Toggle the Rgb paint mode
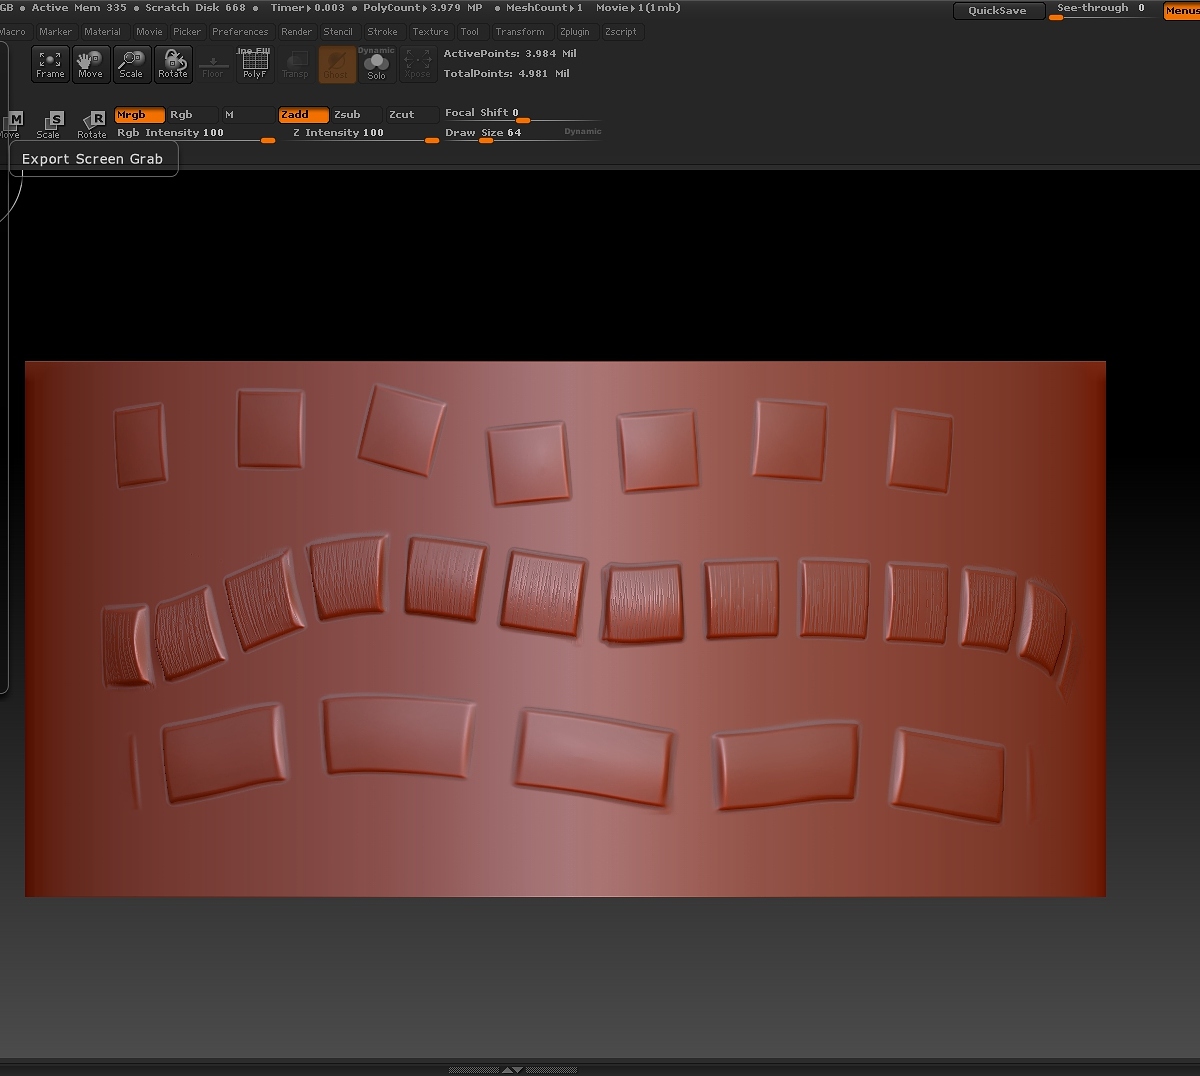Image resolution: width=1200 pixels, height=1076 pixels. (192, 115)
